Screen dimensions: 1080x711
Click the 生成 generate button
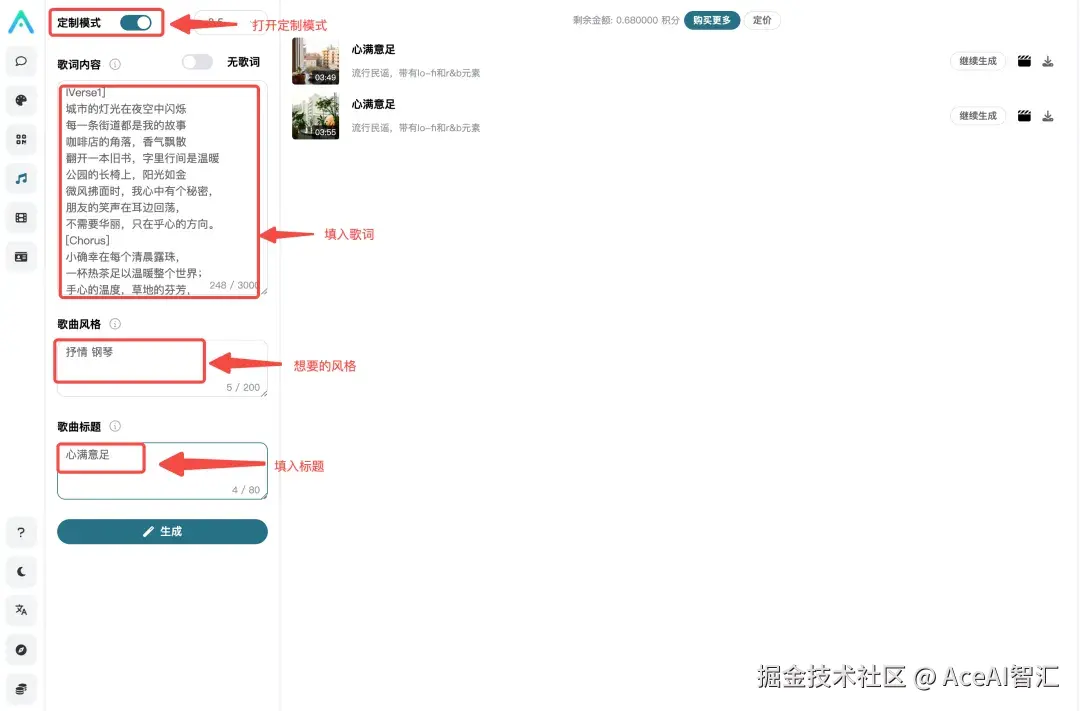pos(161,532)
